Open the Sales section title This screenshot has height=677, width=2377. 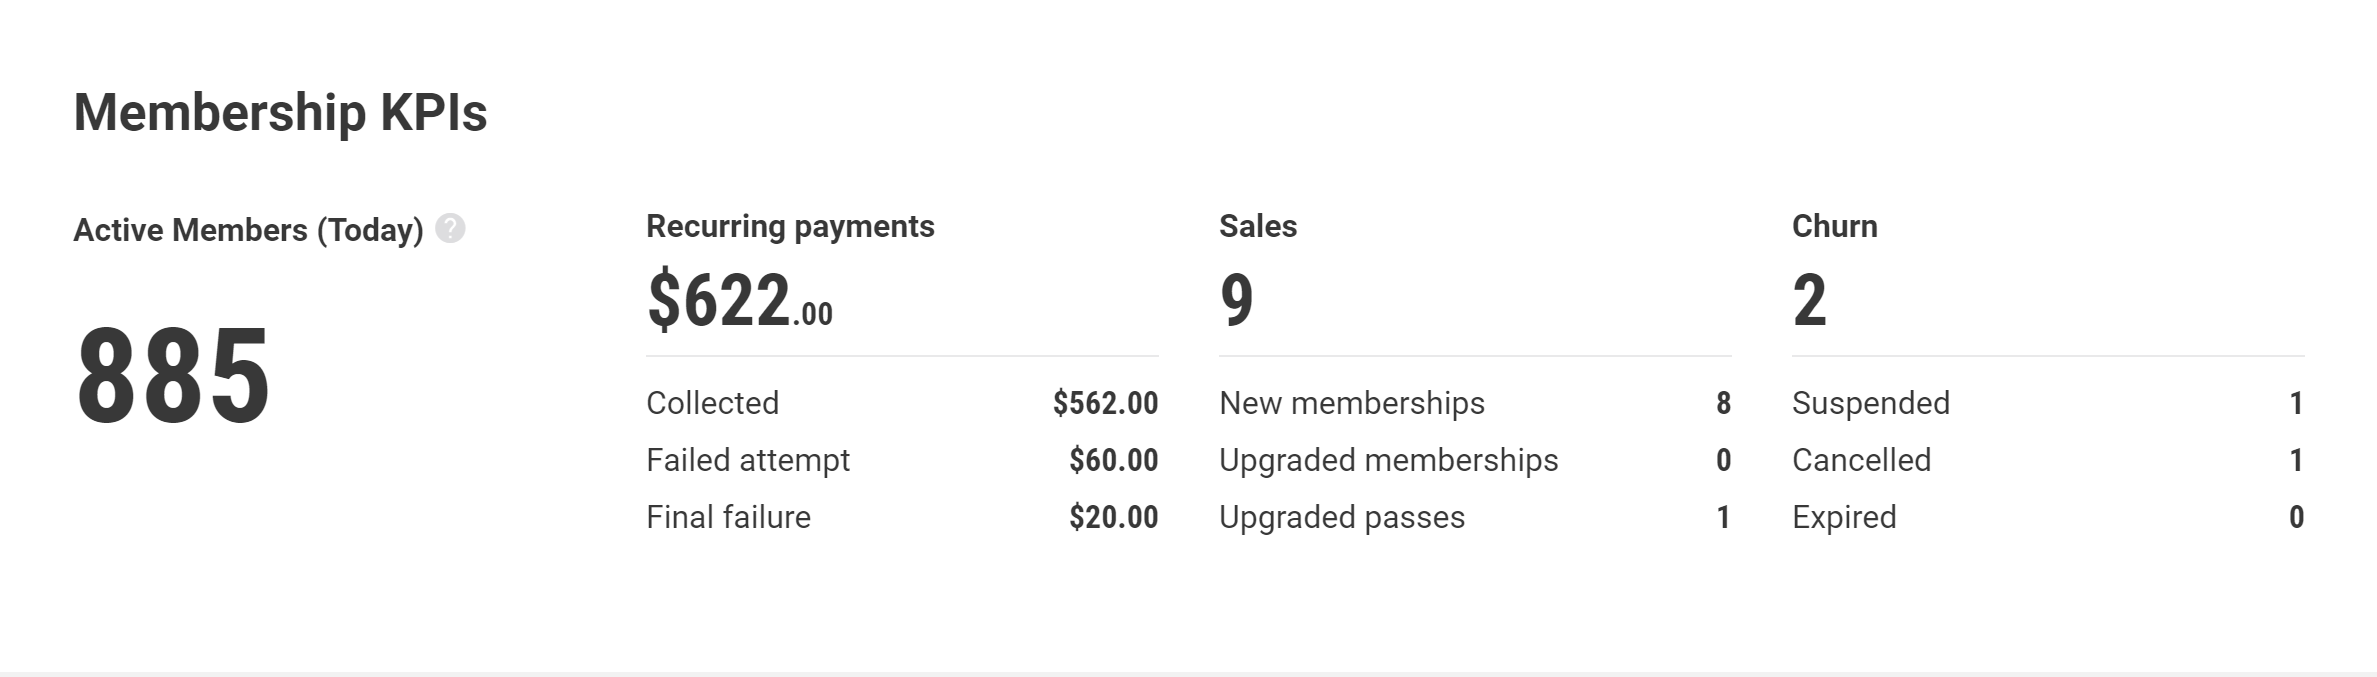coord(1258,226)
